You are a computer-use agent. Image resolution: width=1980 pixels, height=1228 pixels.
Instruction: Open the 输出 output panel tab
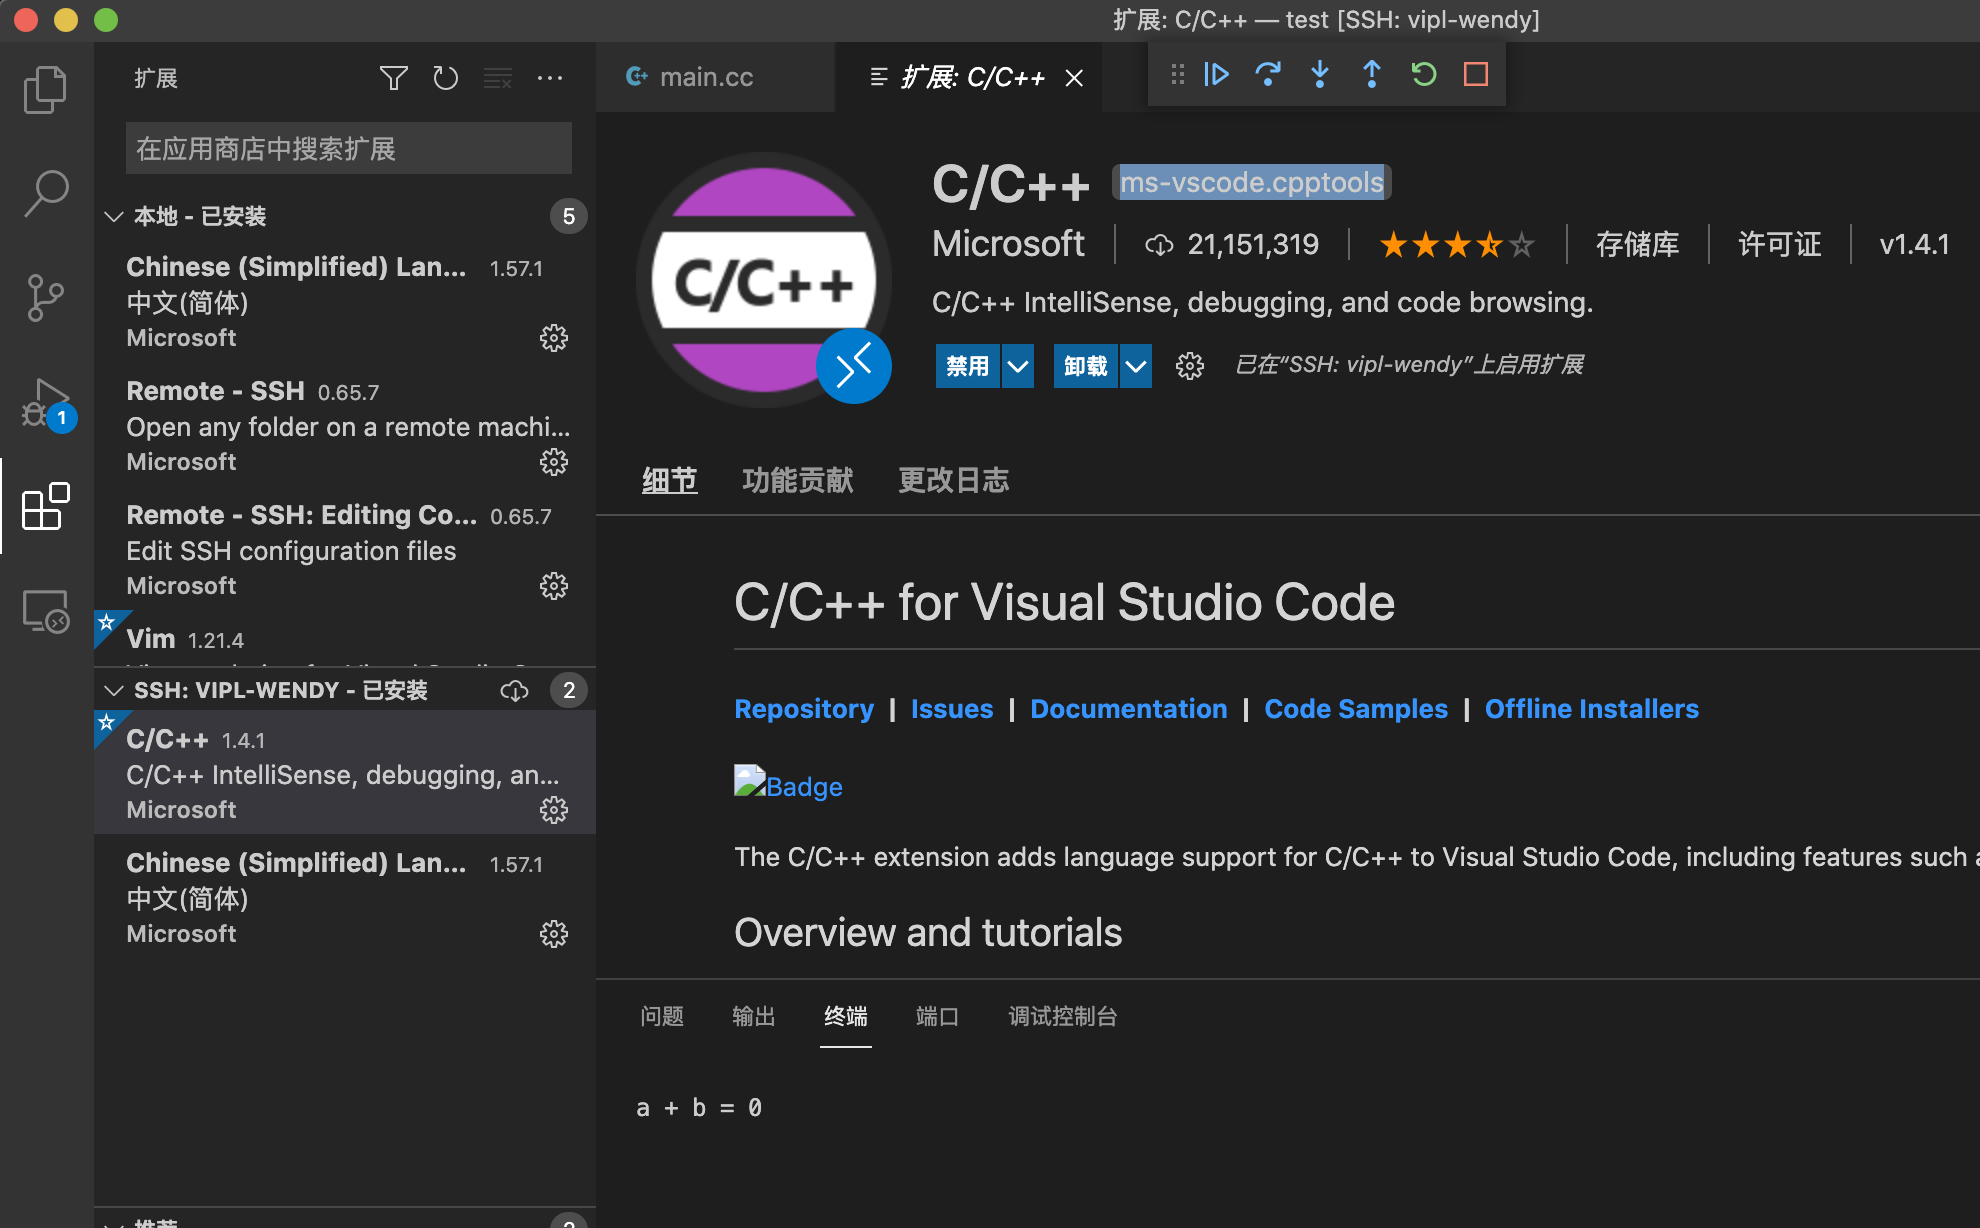click(754, 1016)
